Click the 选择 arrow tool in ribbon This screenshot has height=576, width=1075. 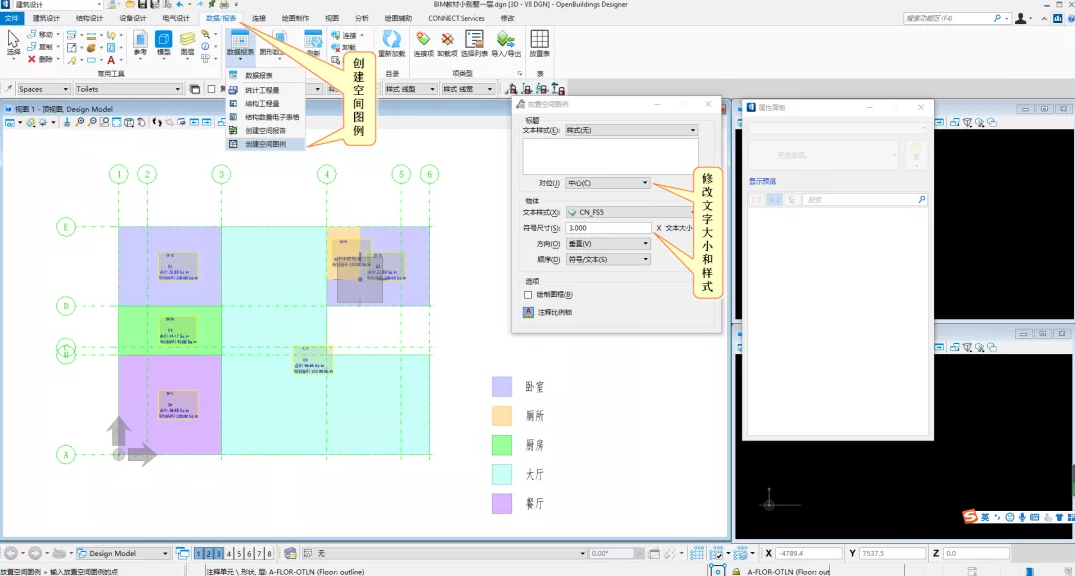coord(13,43)
